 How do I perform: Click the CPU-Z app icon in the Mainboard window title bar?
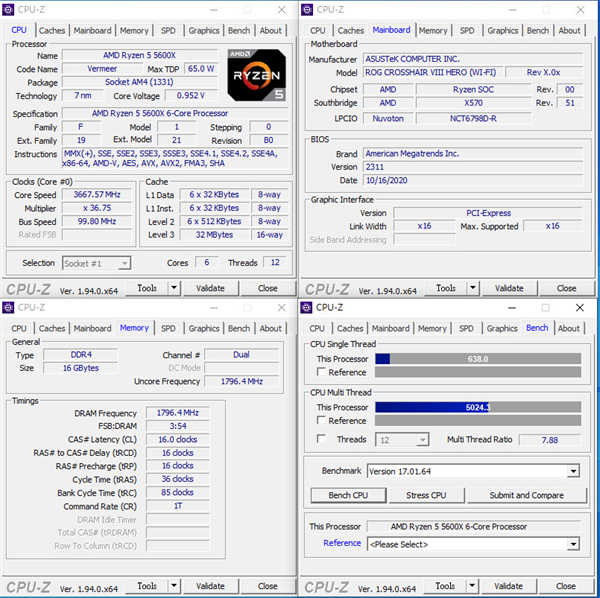pos(307,10)
